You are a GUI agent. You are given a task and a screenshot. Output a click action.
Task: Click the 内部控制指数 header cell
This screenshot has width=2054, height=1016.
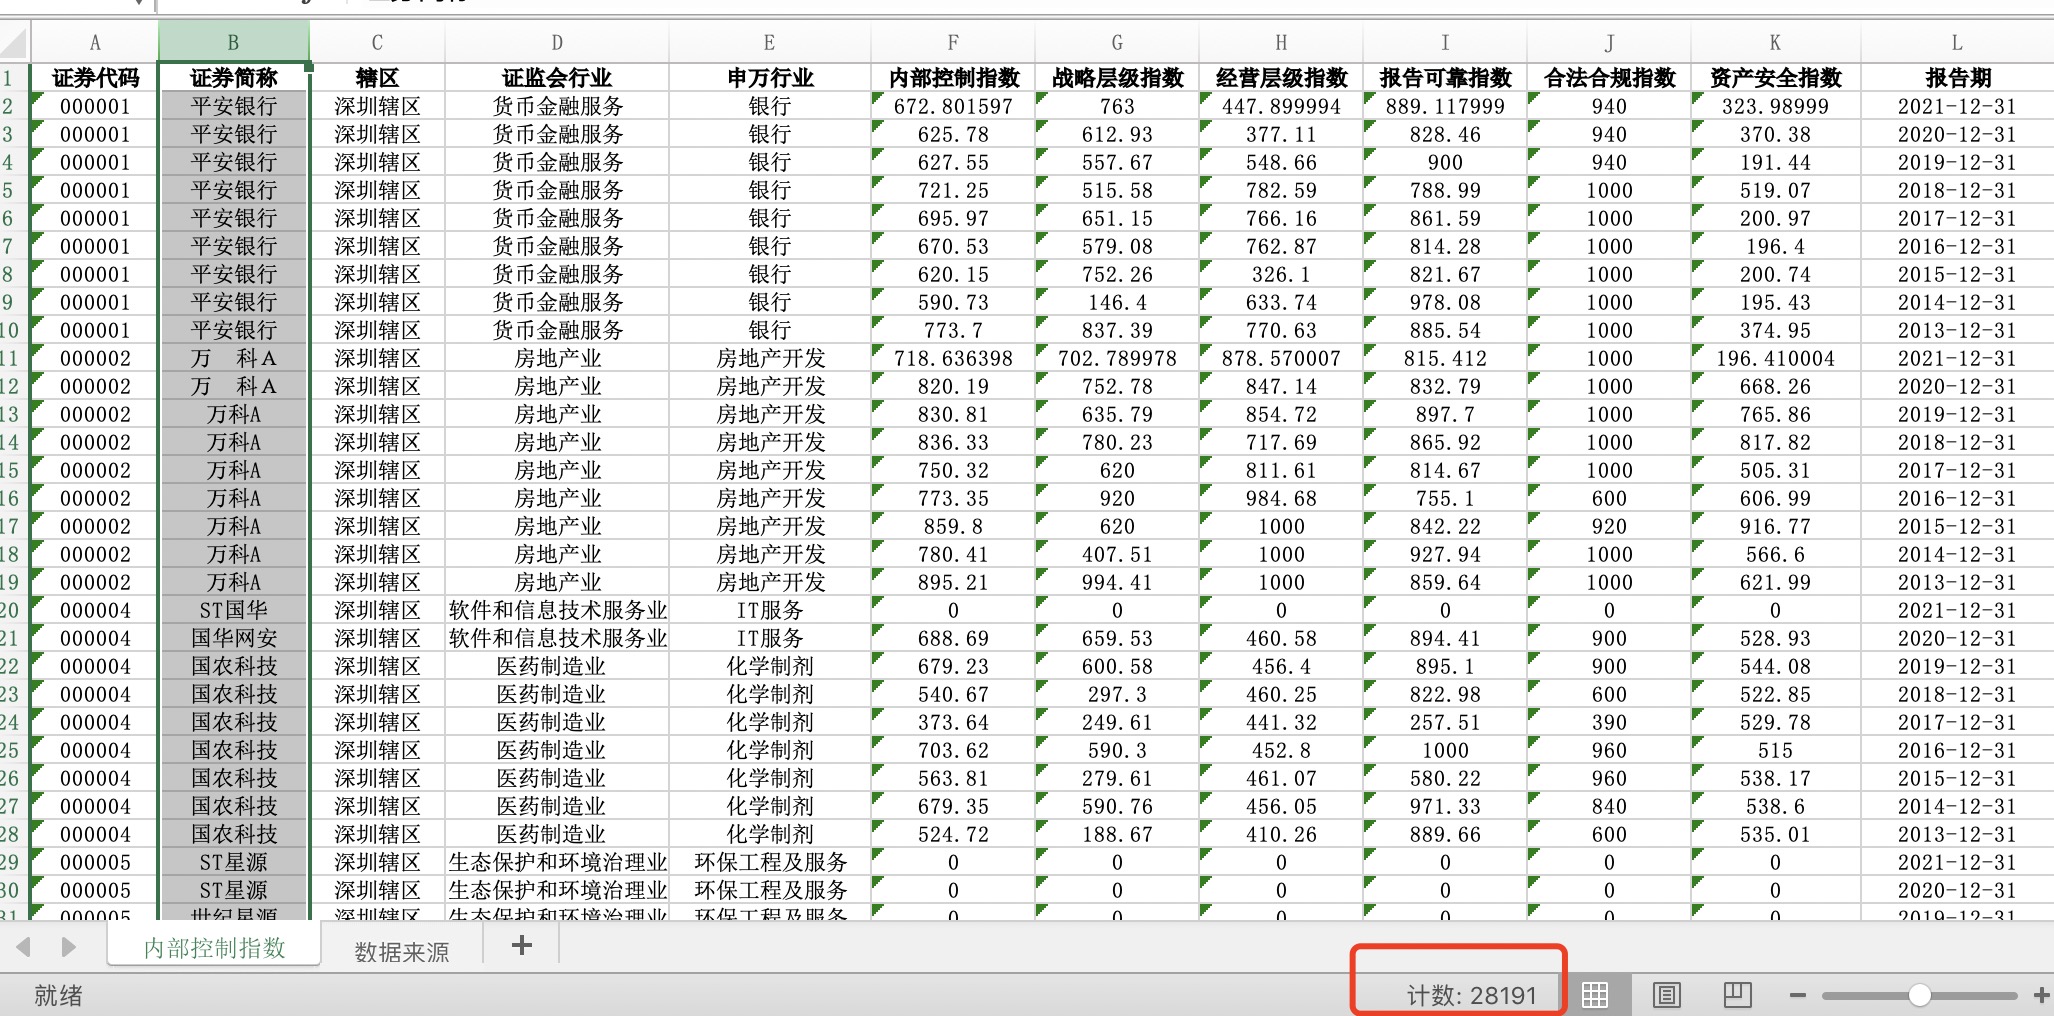tap(953, 78)
